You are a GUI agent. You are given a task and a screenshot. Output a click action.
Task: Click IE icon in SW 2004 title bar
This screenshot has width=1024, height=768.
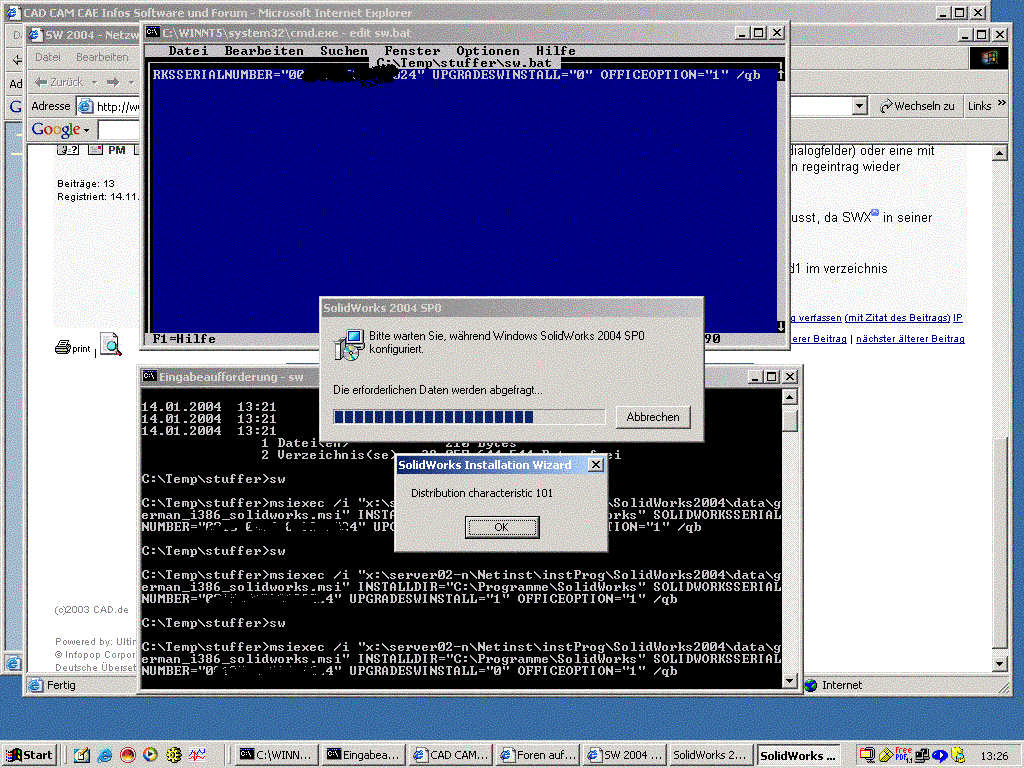tap(35, 35)
